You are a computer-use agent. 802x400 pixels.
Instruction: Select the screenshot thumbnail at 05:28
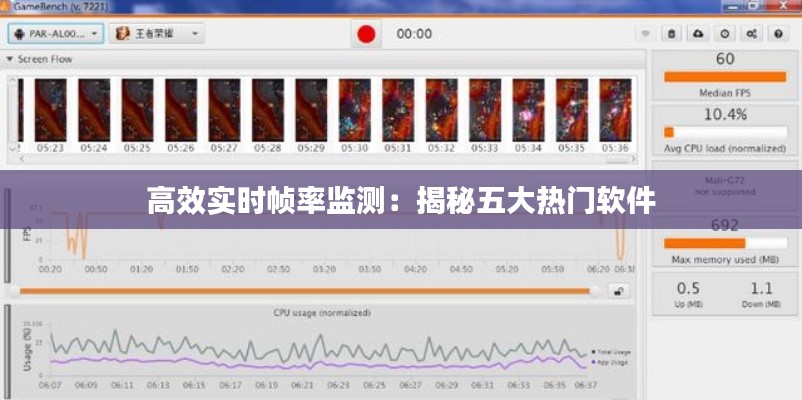pyautogui.click(x=268, y=110)
